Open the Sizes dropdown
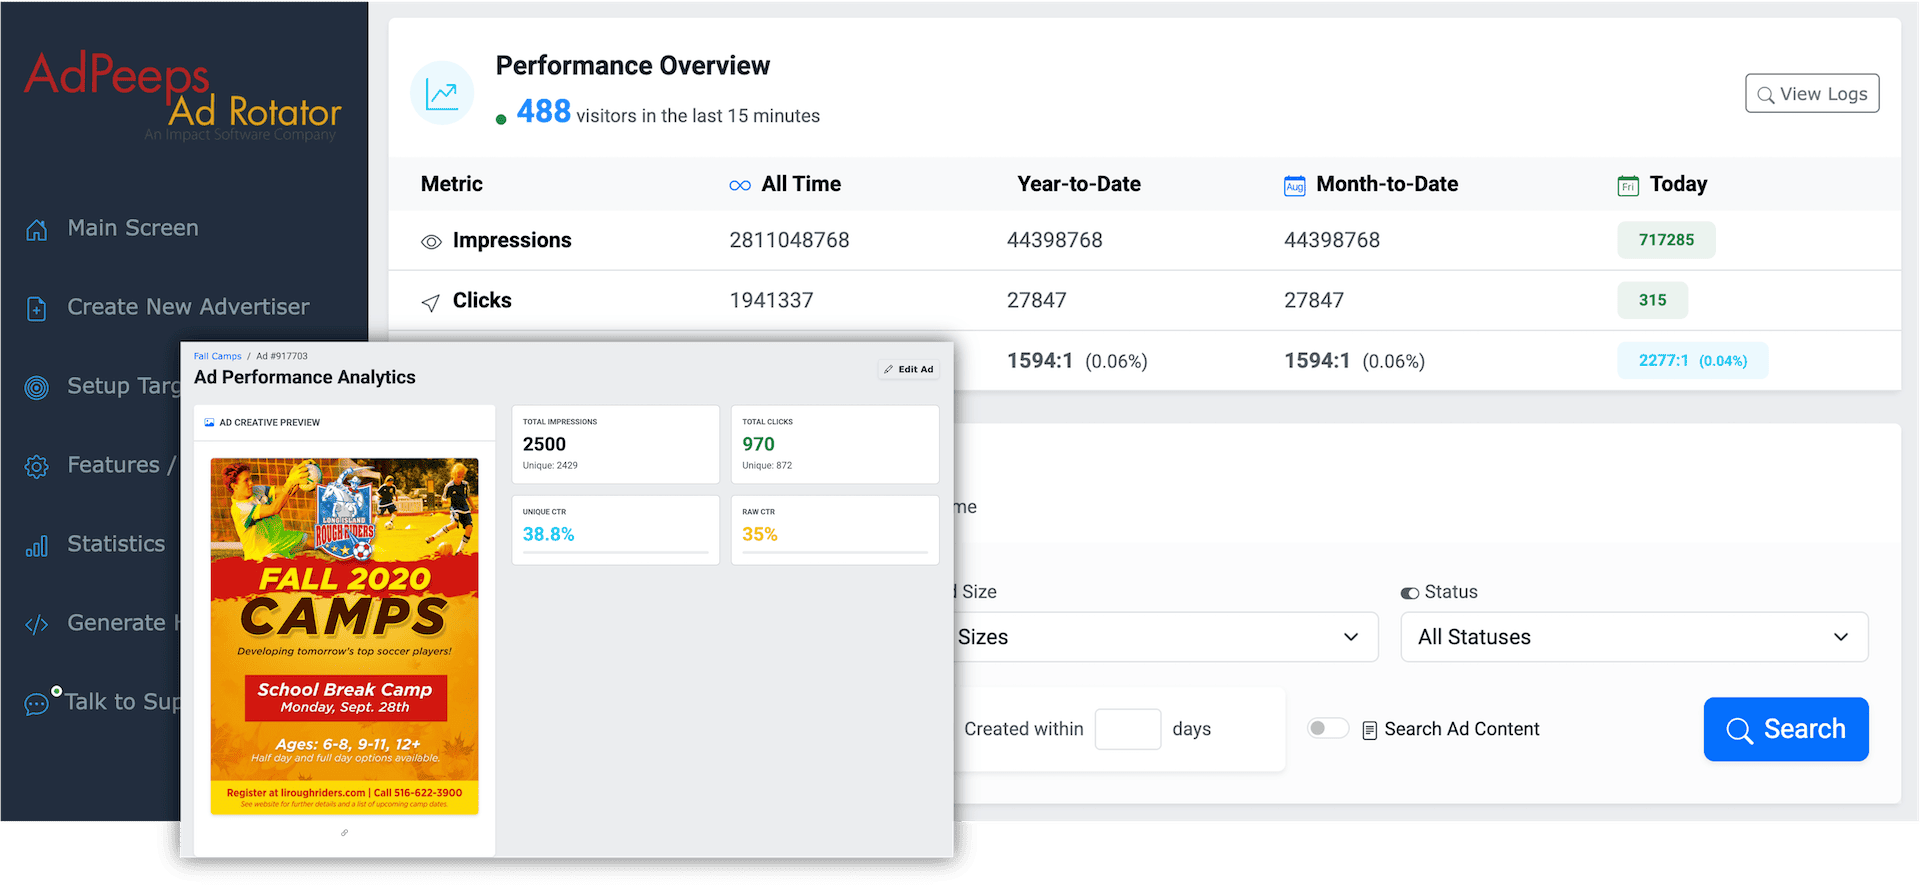Screen dimensions: 1920x889 point(1165,637)
